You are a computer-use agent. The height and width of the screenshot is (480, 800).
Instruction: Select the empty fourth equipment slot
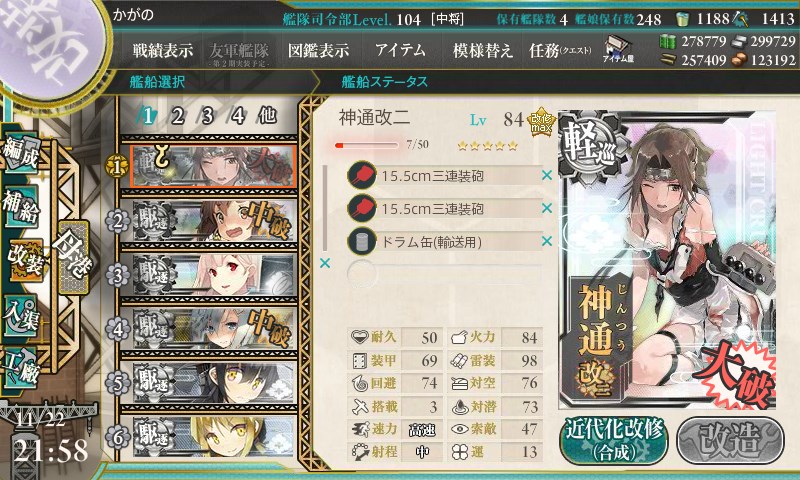point(444,273)
